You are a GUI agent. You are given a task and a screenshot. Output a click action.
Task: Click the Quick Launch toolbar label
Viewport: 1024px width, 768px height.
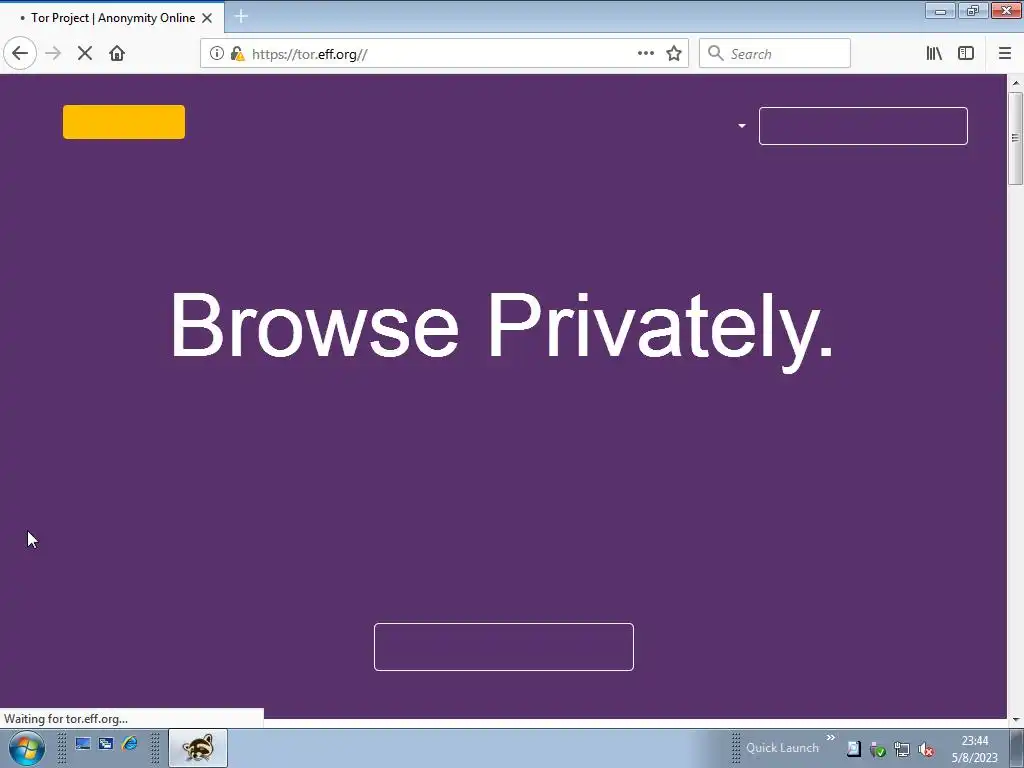pos(782,748)
